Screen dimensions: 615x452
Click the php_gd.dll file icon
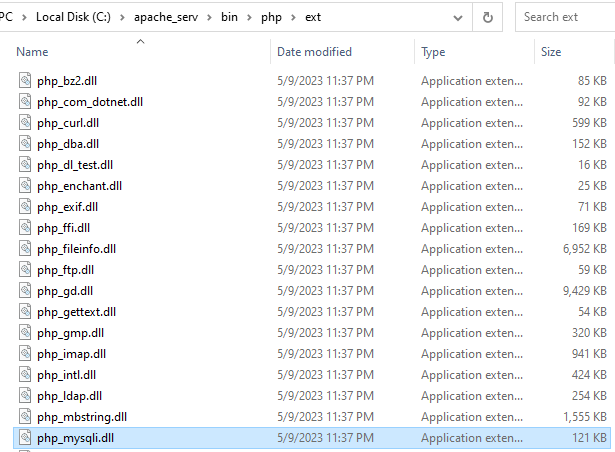pos(25,290)
